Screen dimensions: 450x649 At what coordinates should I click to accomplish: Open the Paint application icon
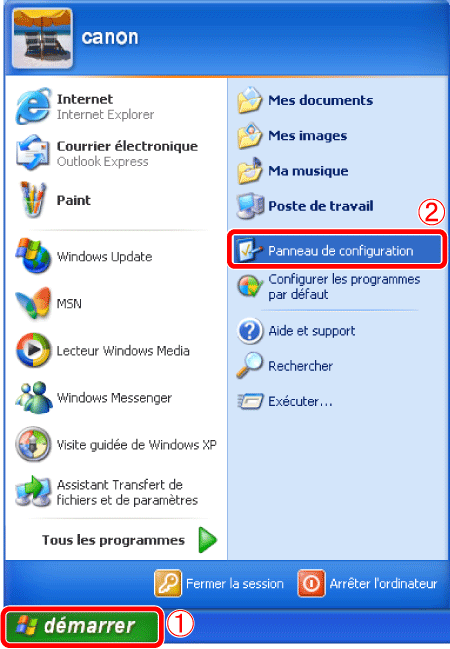33,200
